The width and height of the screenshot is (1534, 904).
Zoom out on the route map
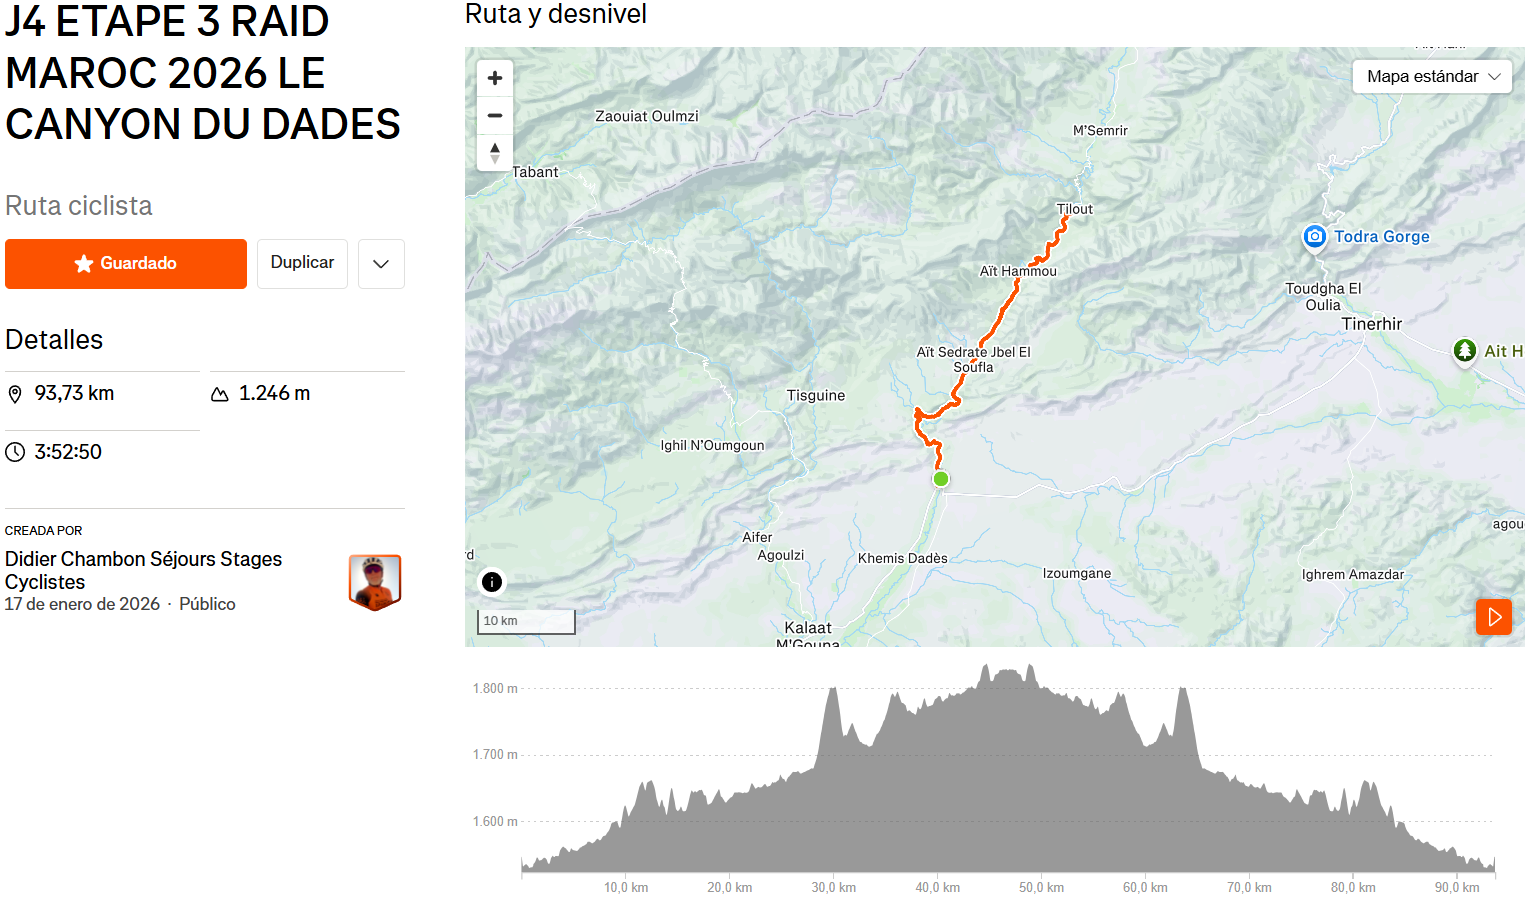495,116
